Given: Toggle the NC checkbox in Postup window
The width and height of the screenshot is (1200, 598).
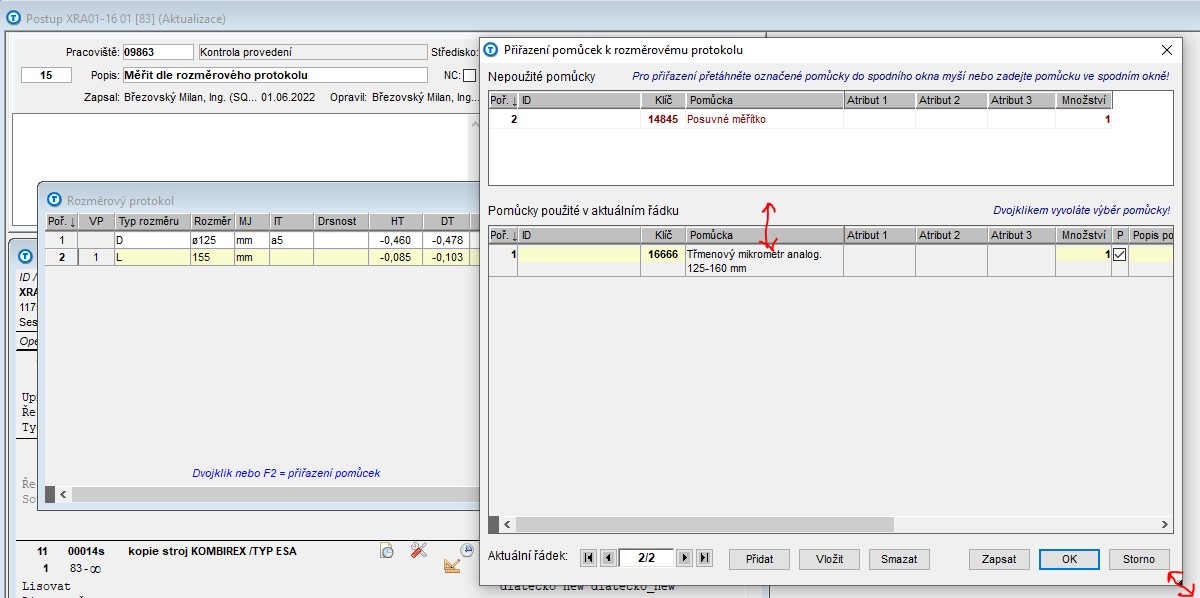Looking at the screenshot, I should 469,75.
